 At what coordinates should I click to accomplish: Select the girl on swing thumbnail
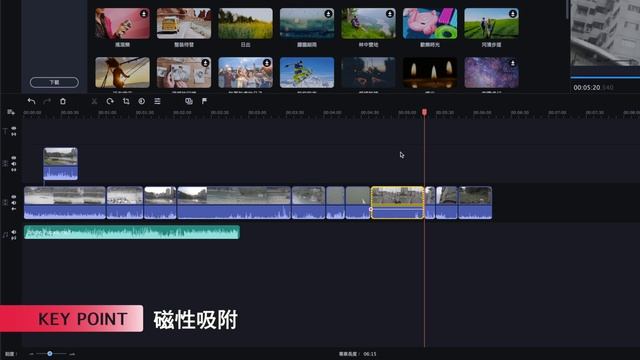click(122, 73)
